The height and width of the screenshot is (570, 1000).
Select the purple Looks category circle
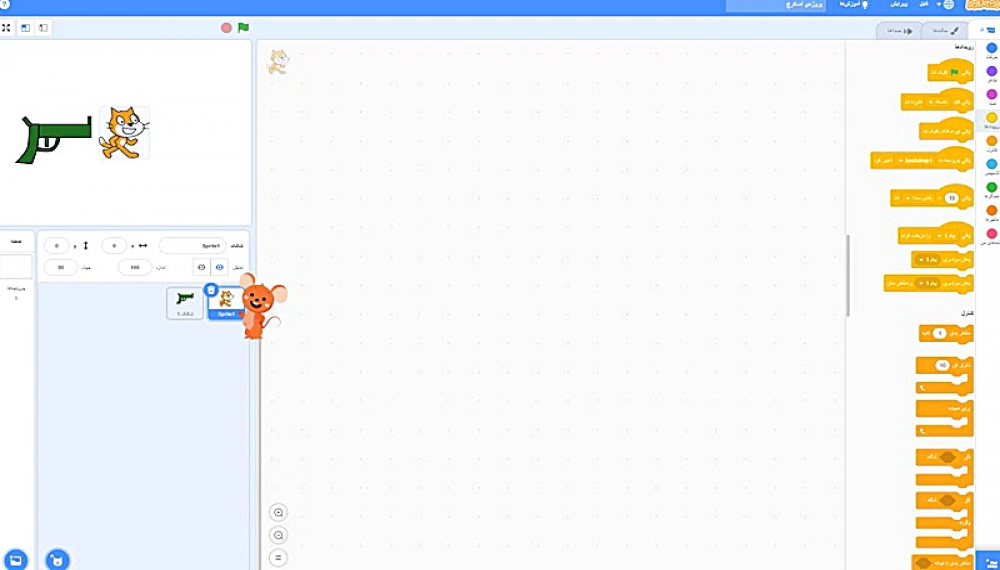point(991,70)
